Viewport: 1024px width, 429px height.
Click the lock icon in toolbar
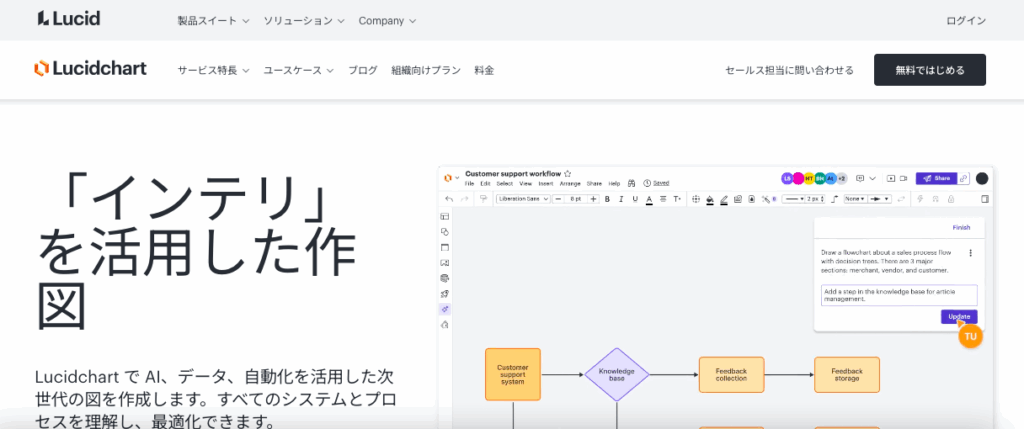951,199
